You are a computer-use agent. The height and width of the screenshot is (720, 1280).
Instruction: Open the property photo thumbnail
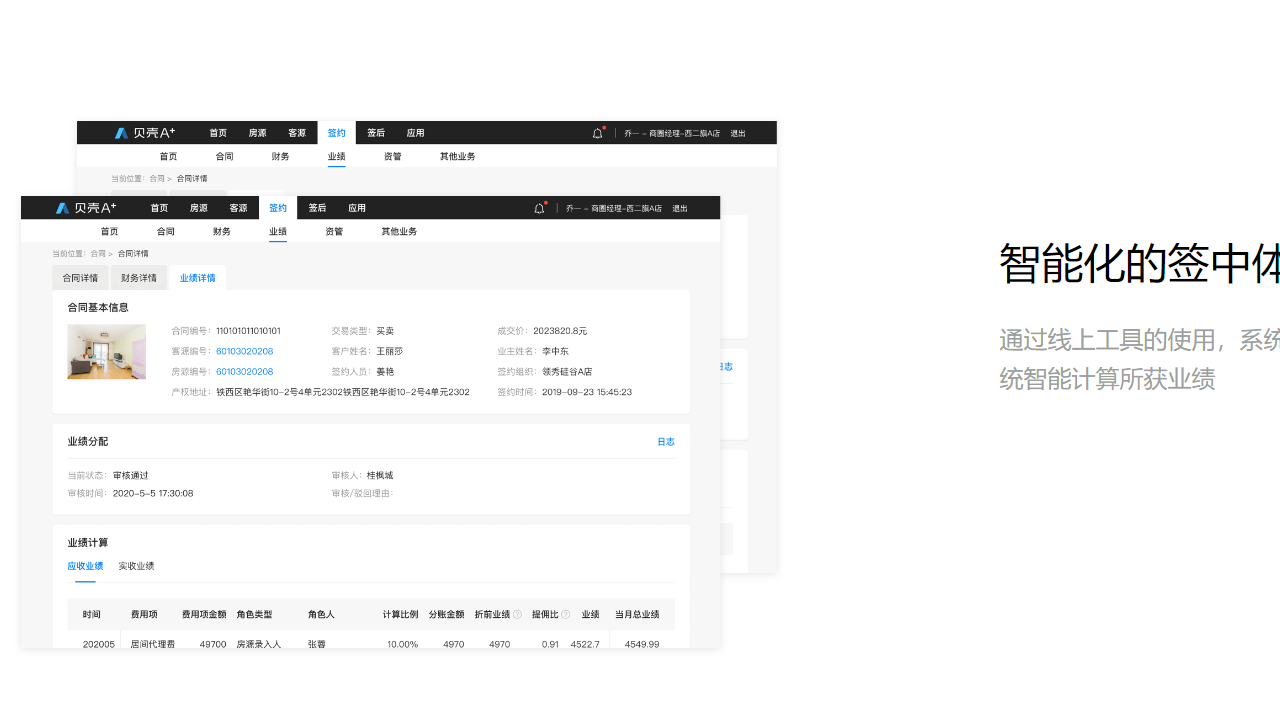point(107,351)
